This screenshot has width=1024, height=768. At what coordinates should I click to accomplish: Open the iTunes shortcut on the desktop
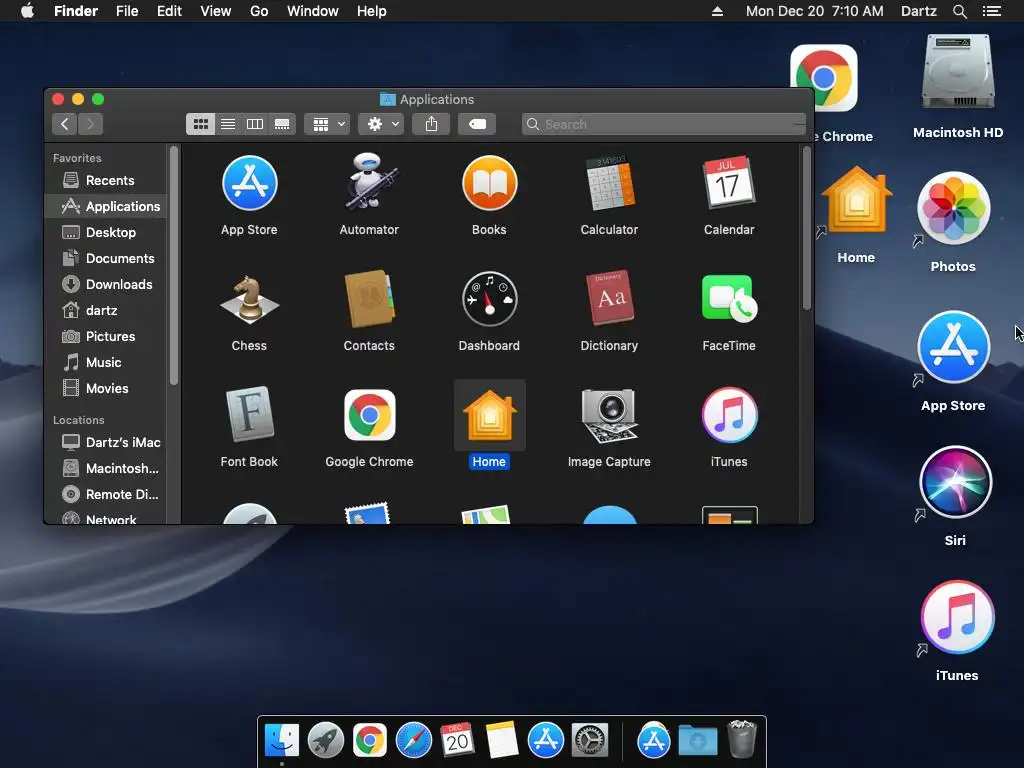point(957,617)
